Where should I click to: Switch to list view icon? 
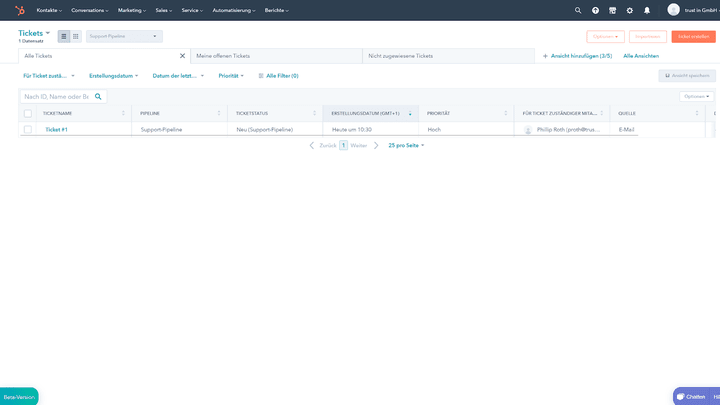pos(64,36)
